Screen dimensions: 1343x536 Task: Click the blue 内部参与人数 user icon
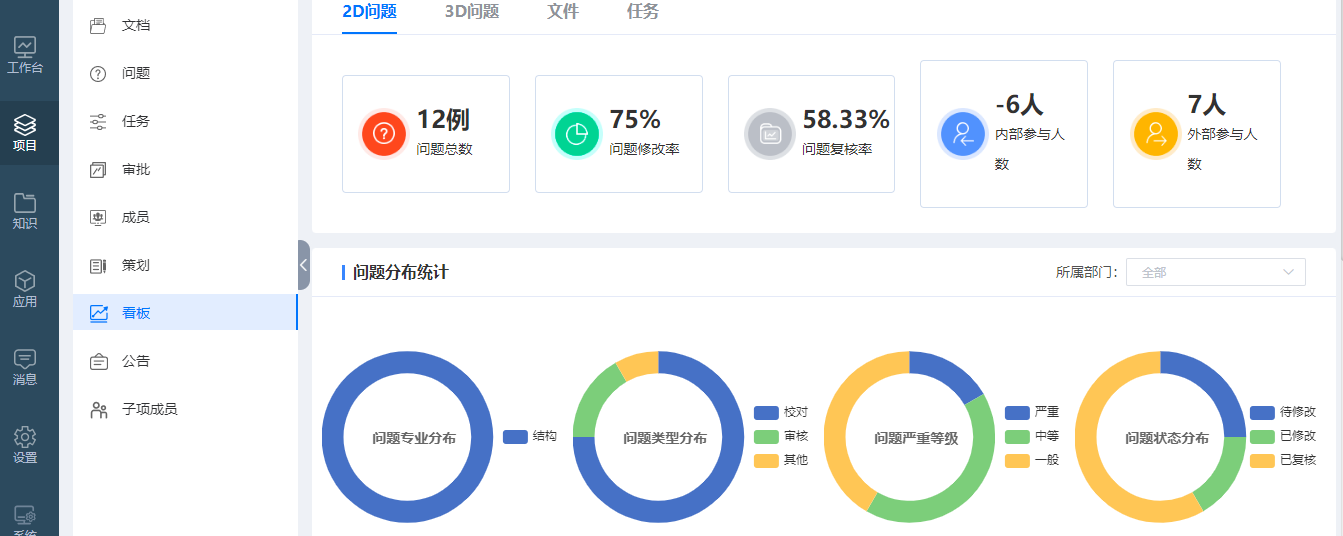(x=962, y=134)
